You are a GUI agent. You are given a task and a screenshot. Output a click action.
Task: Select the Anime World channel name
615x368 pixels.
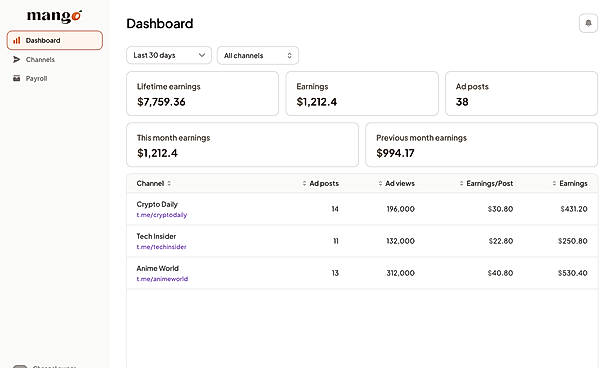pos(157,268)
